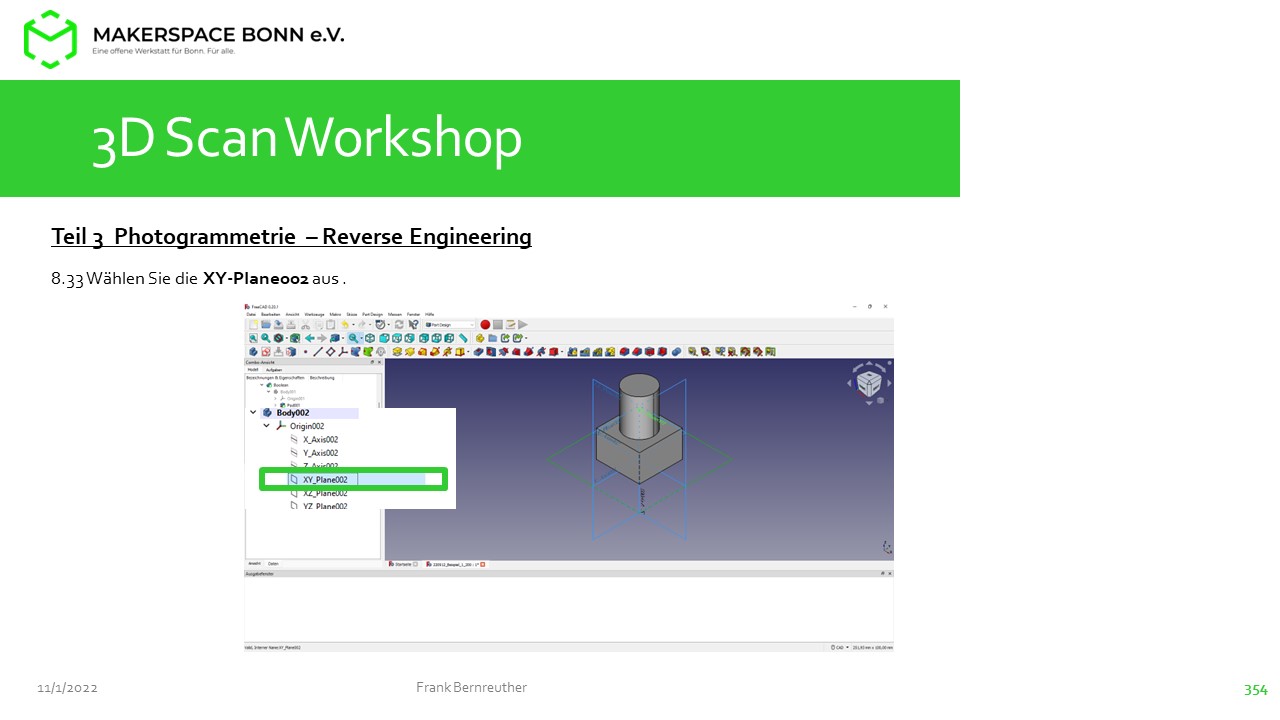Open the Part Design workbench dropdown
The width and height of the screenshot is (1280, 720).
pos(450,325)
